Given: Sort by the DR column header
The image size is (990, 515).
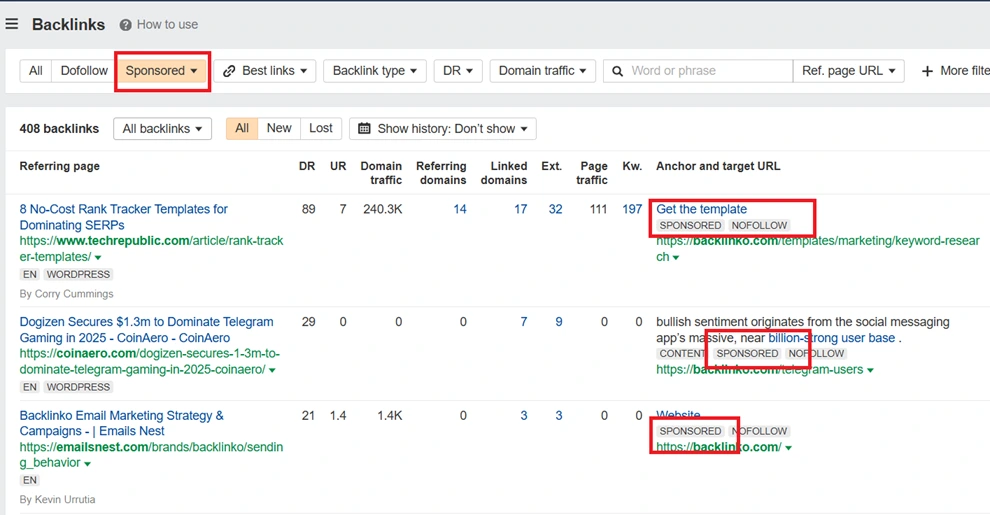Looking at the screenshot, I should [307, 166].
